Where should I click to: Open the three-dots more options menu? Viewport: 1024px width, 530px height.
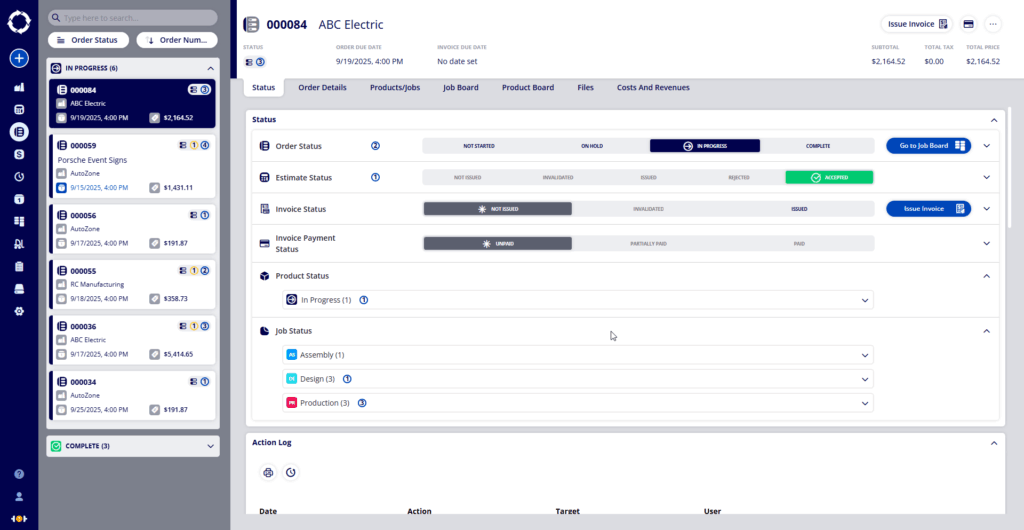click(992, 24)
